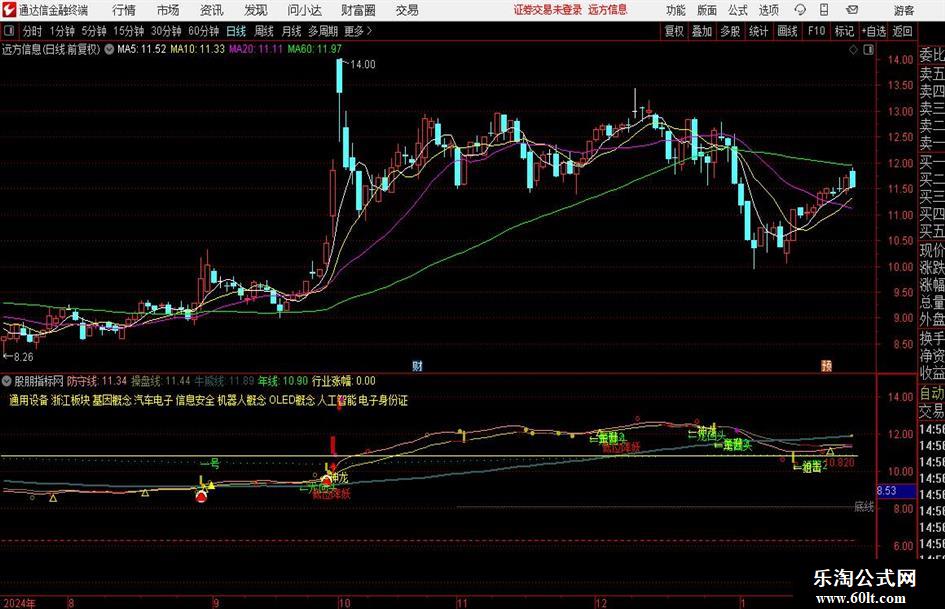Click the 游客 guest account label

(903, 10)
